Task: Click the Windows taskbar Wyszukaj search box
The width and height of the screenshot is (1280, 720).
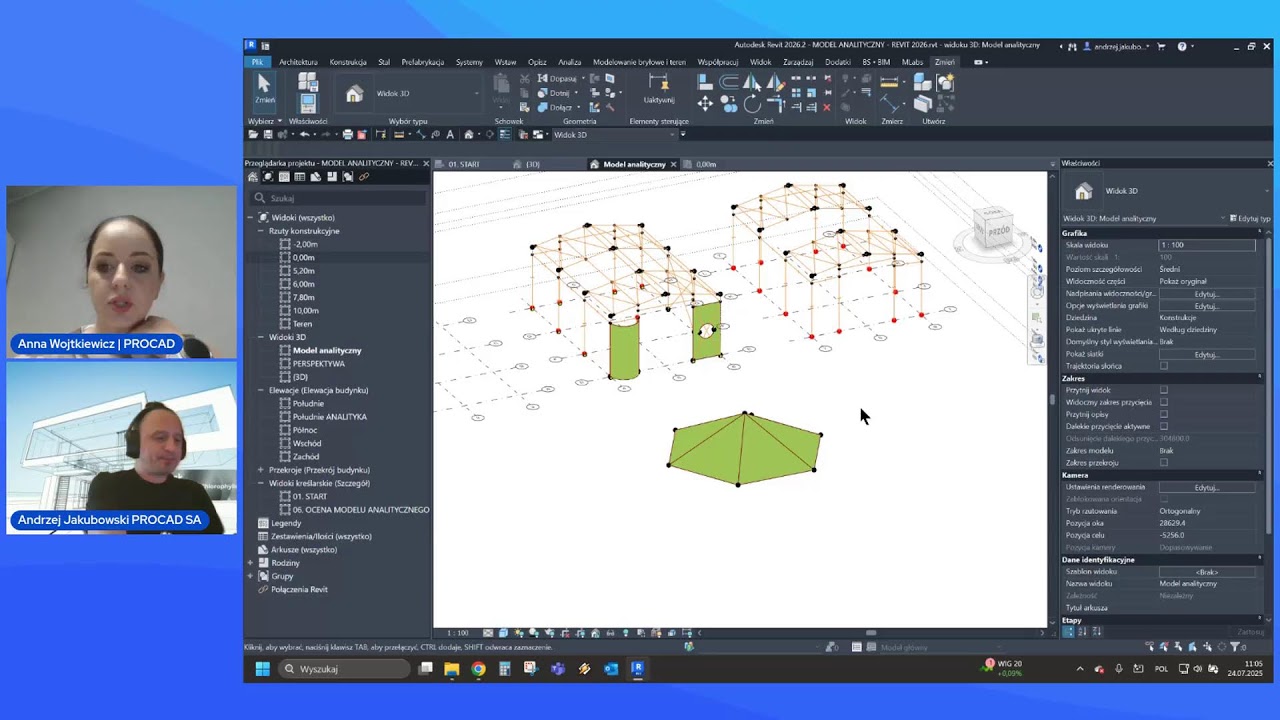Action: 343,669
